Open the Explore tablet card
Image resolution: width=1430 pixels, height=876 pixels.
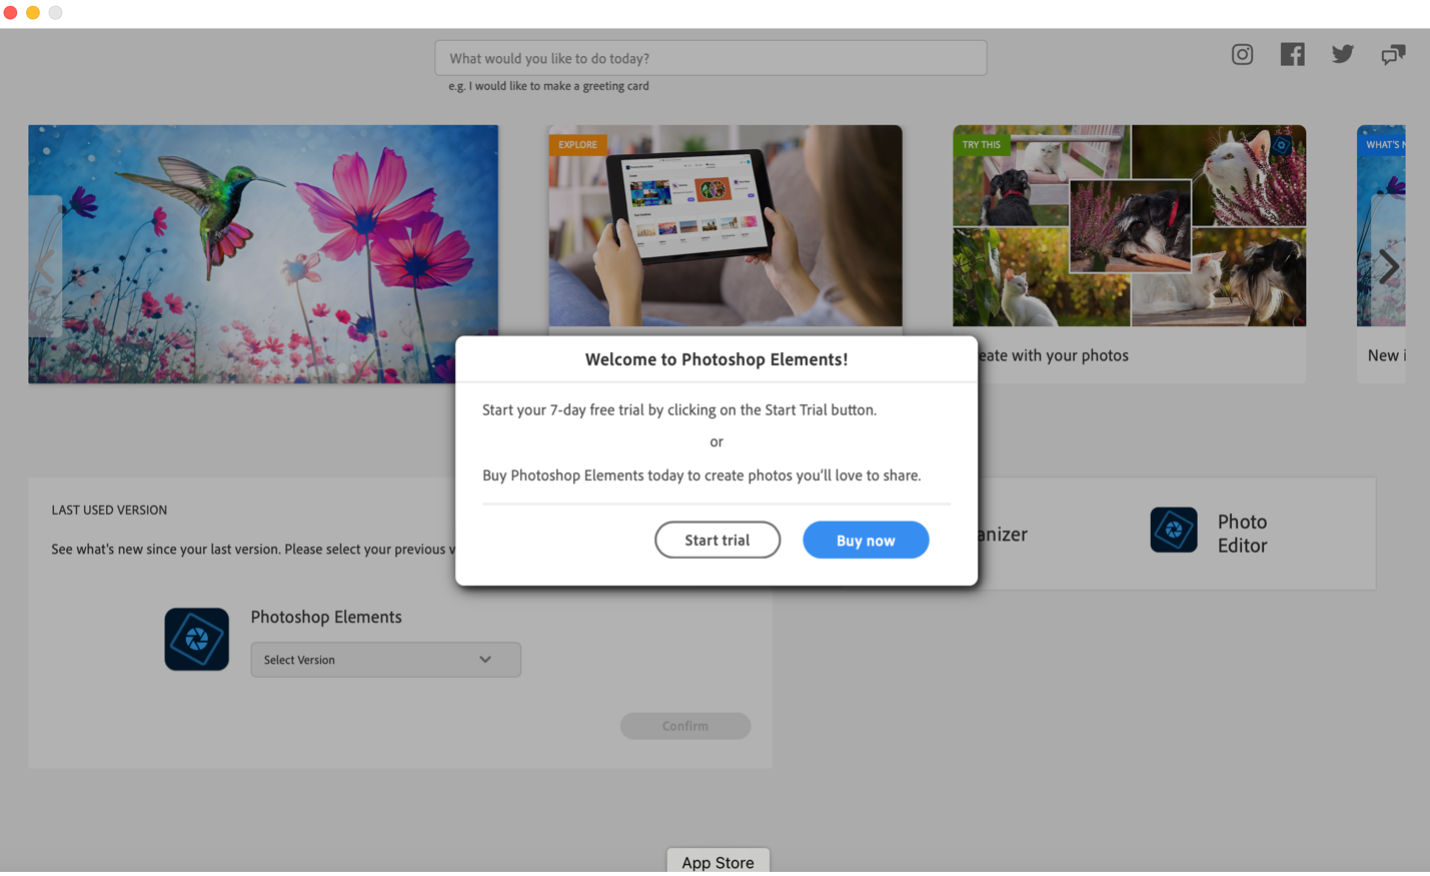(x=725, y=226)
